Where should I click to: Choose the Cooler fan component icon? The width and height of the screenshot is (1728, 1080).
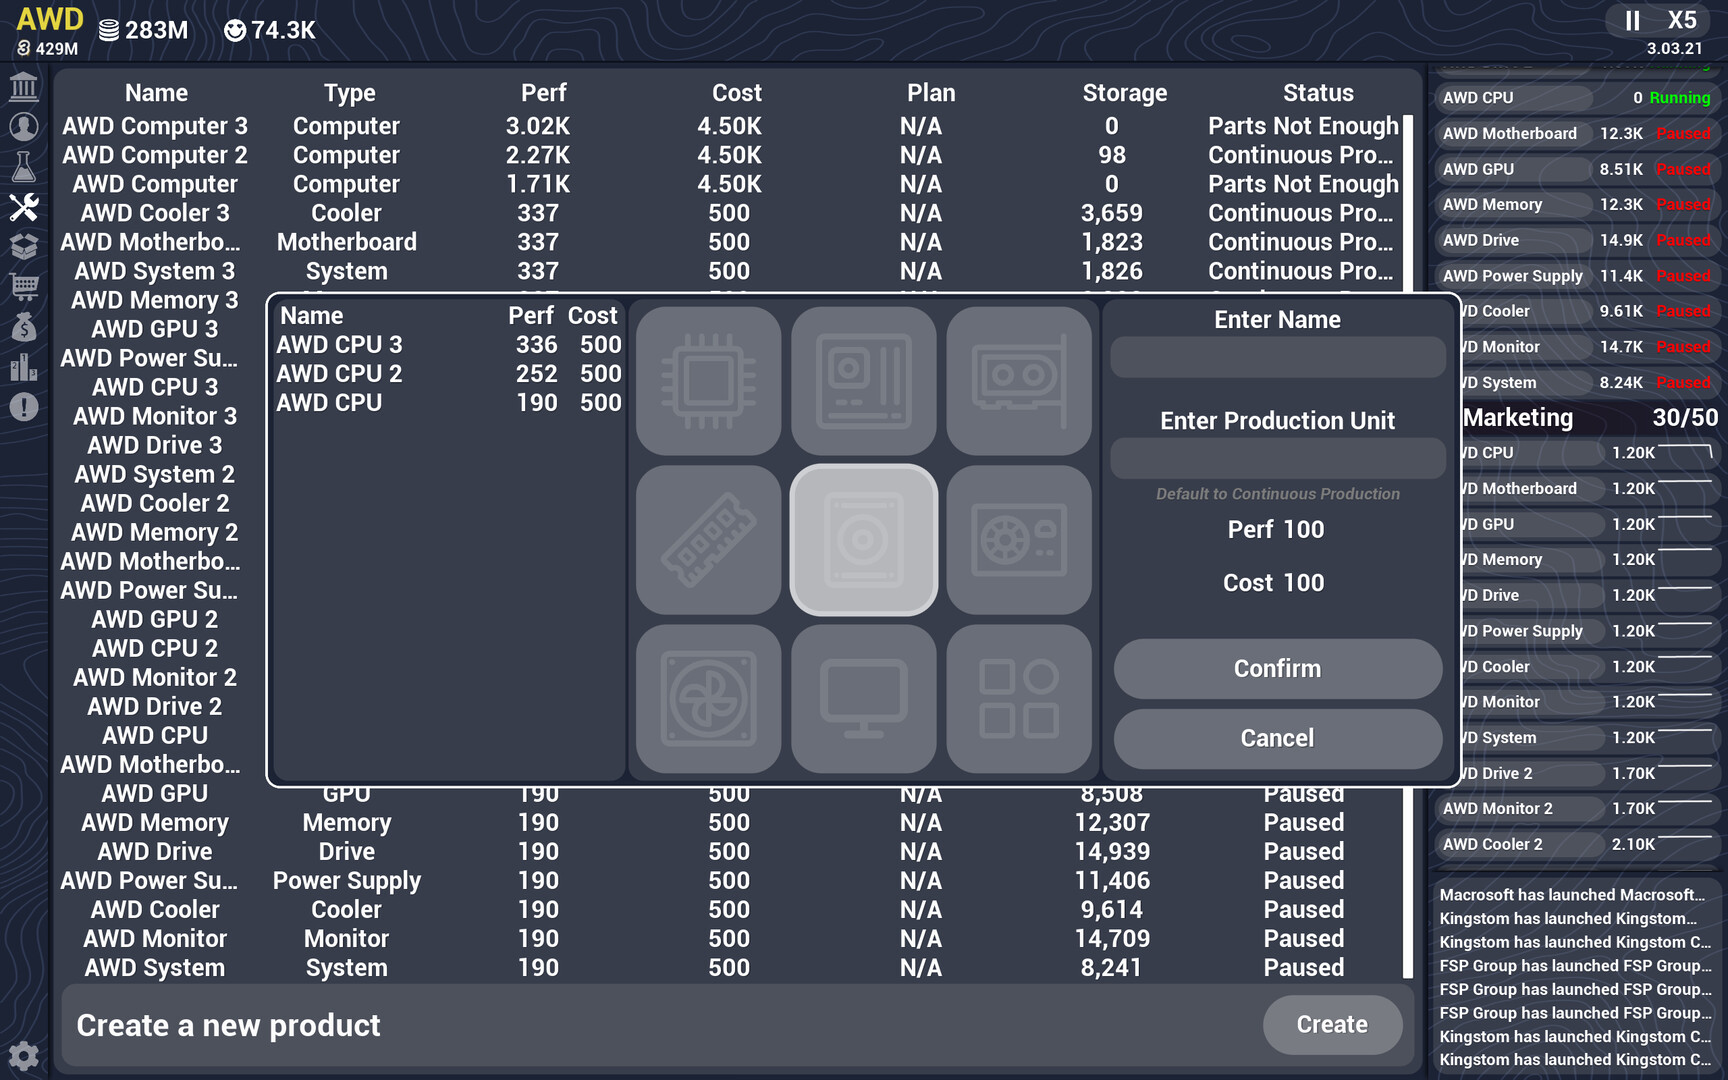708,698
